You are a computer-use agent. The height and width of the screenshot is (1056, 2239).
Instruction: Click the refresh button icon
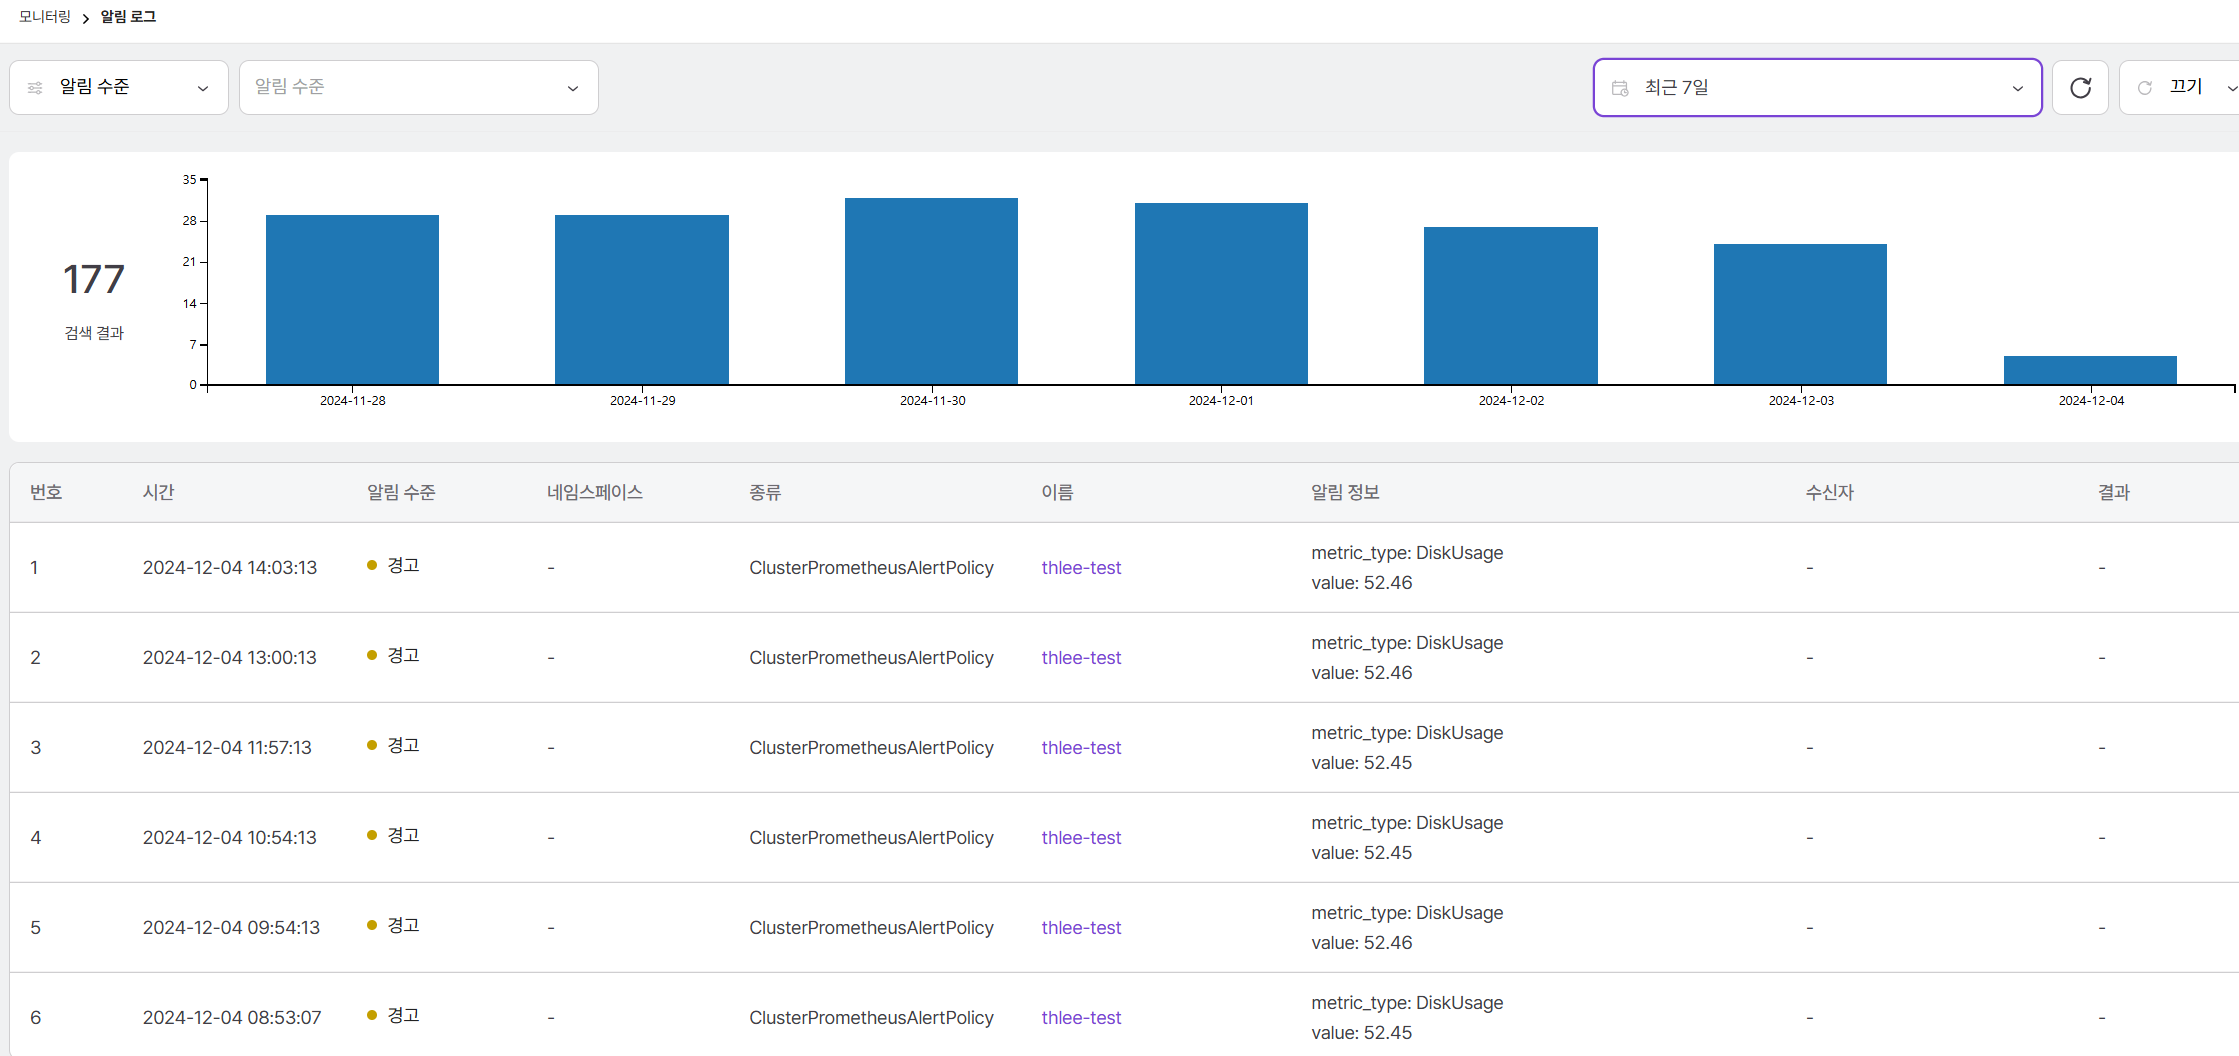coord(2080,88)
